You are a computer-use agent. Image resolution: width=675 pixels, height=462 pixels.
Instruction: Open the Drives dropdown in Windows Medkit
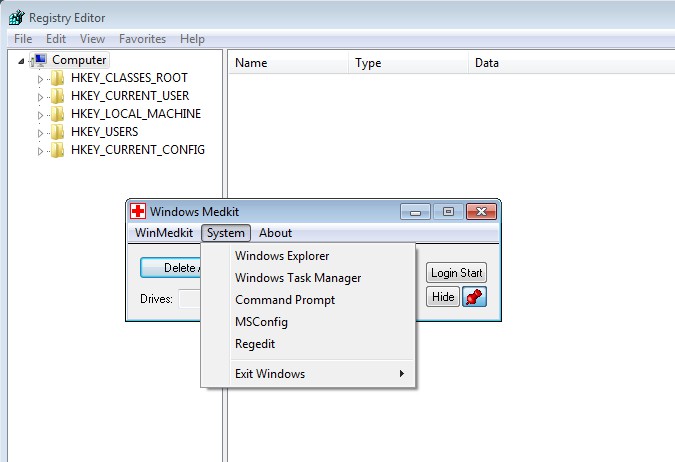tap(189, 299)
